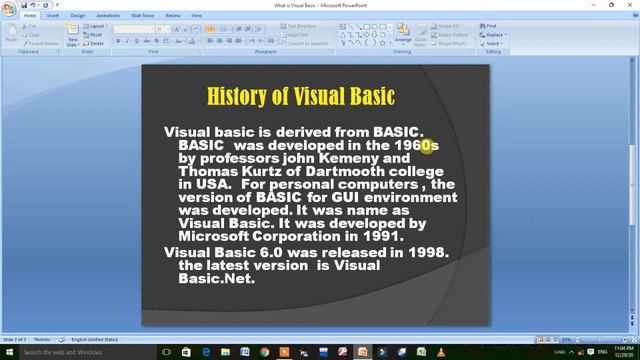
Task: Align text right
Action: (229, 41)
